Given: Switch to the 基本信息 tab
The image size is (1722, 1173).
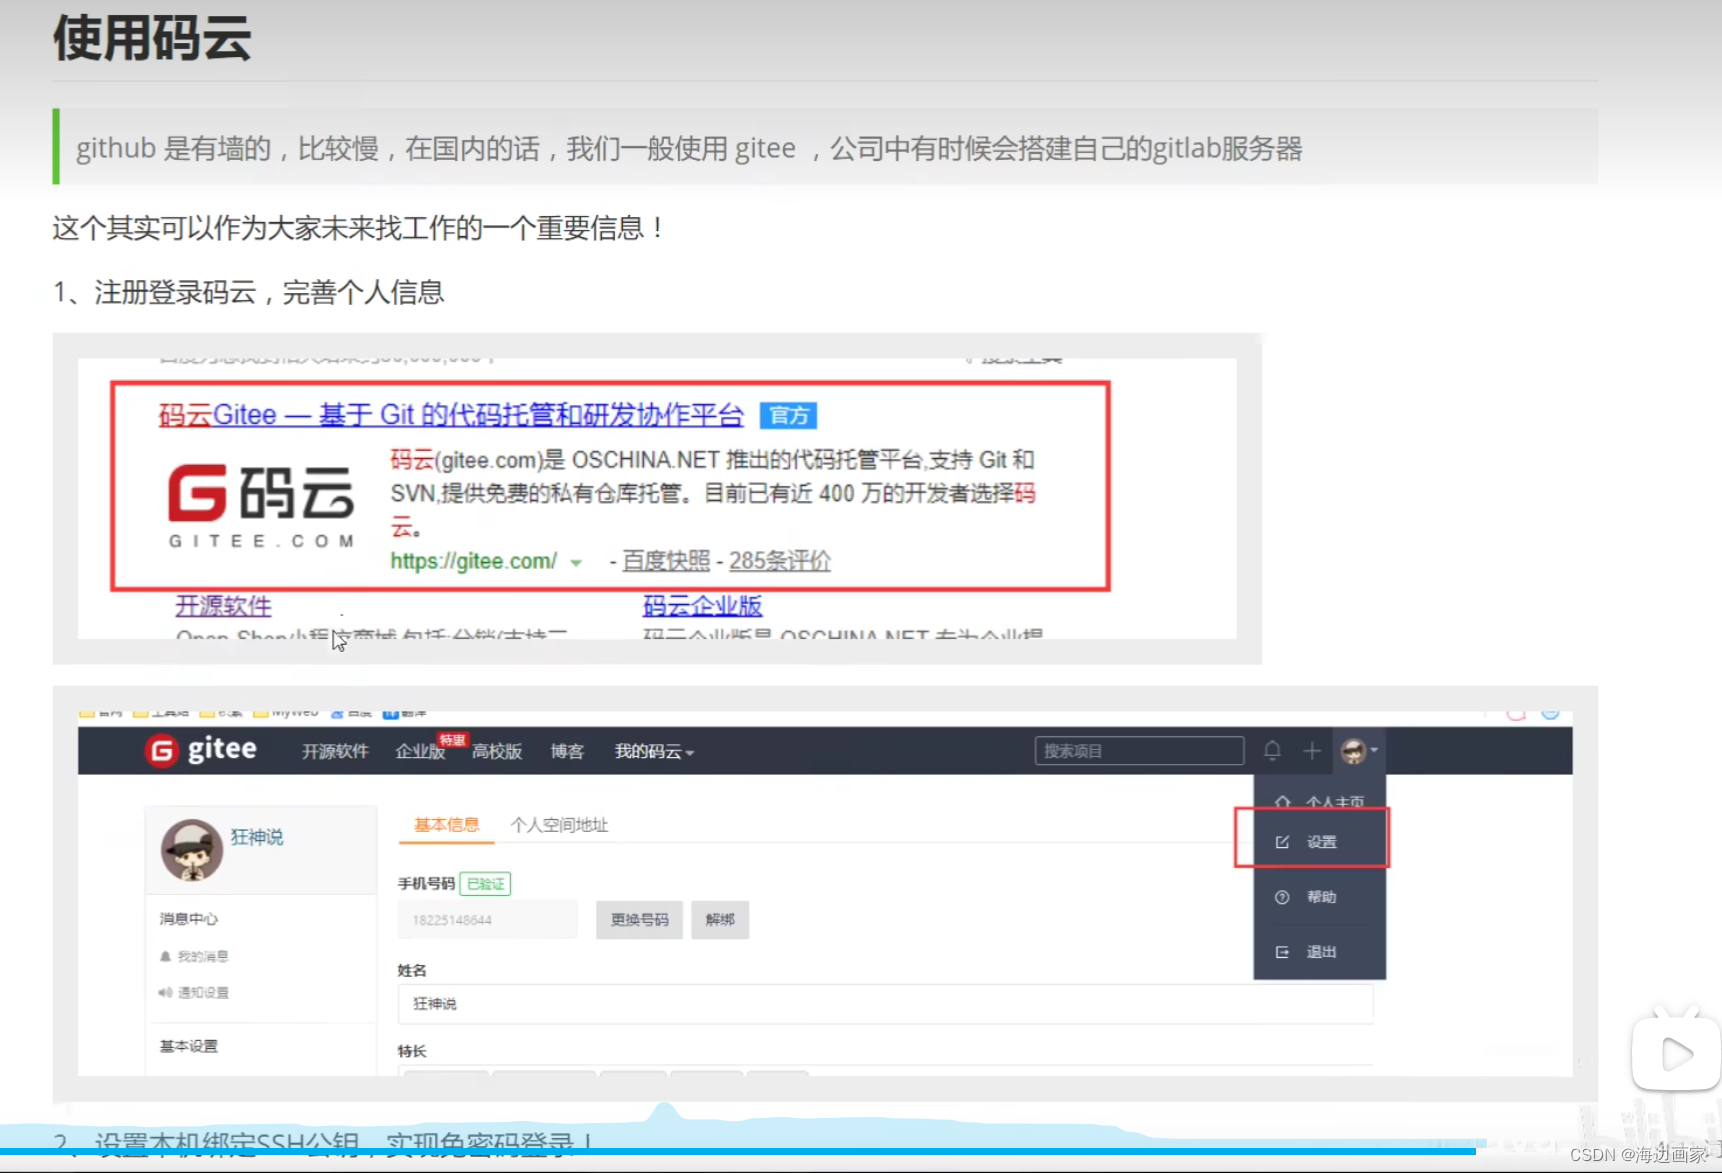Looking at the screenshot, I should [x=446, y=825].
